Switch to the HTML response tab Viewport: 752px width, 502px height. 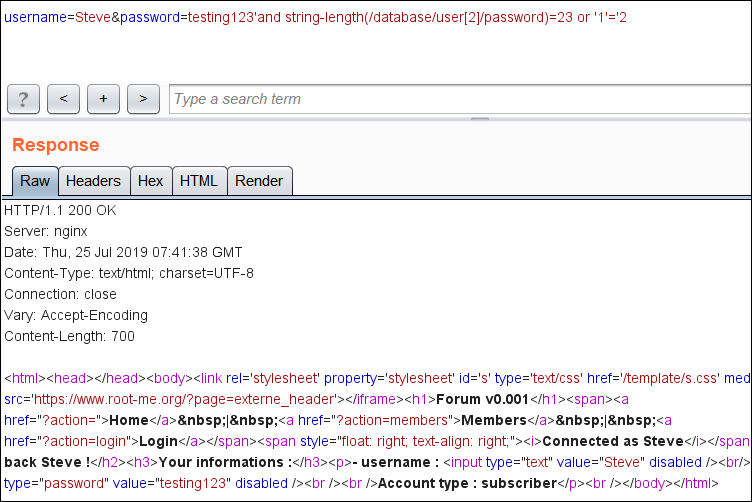(x=199, y=181)
